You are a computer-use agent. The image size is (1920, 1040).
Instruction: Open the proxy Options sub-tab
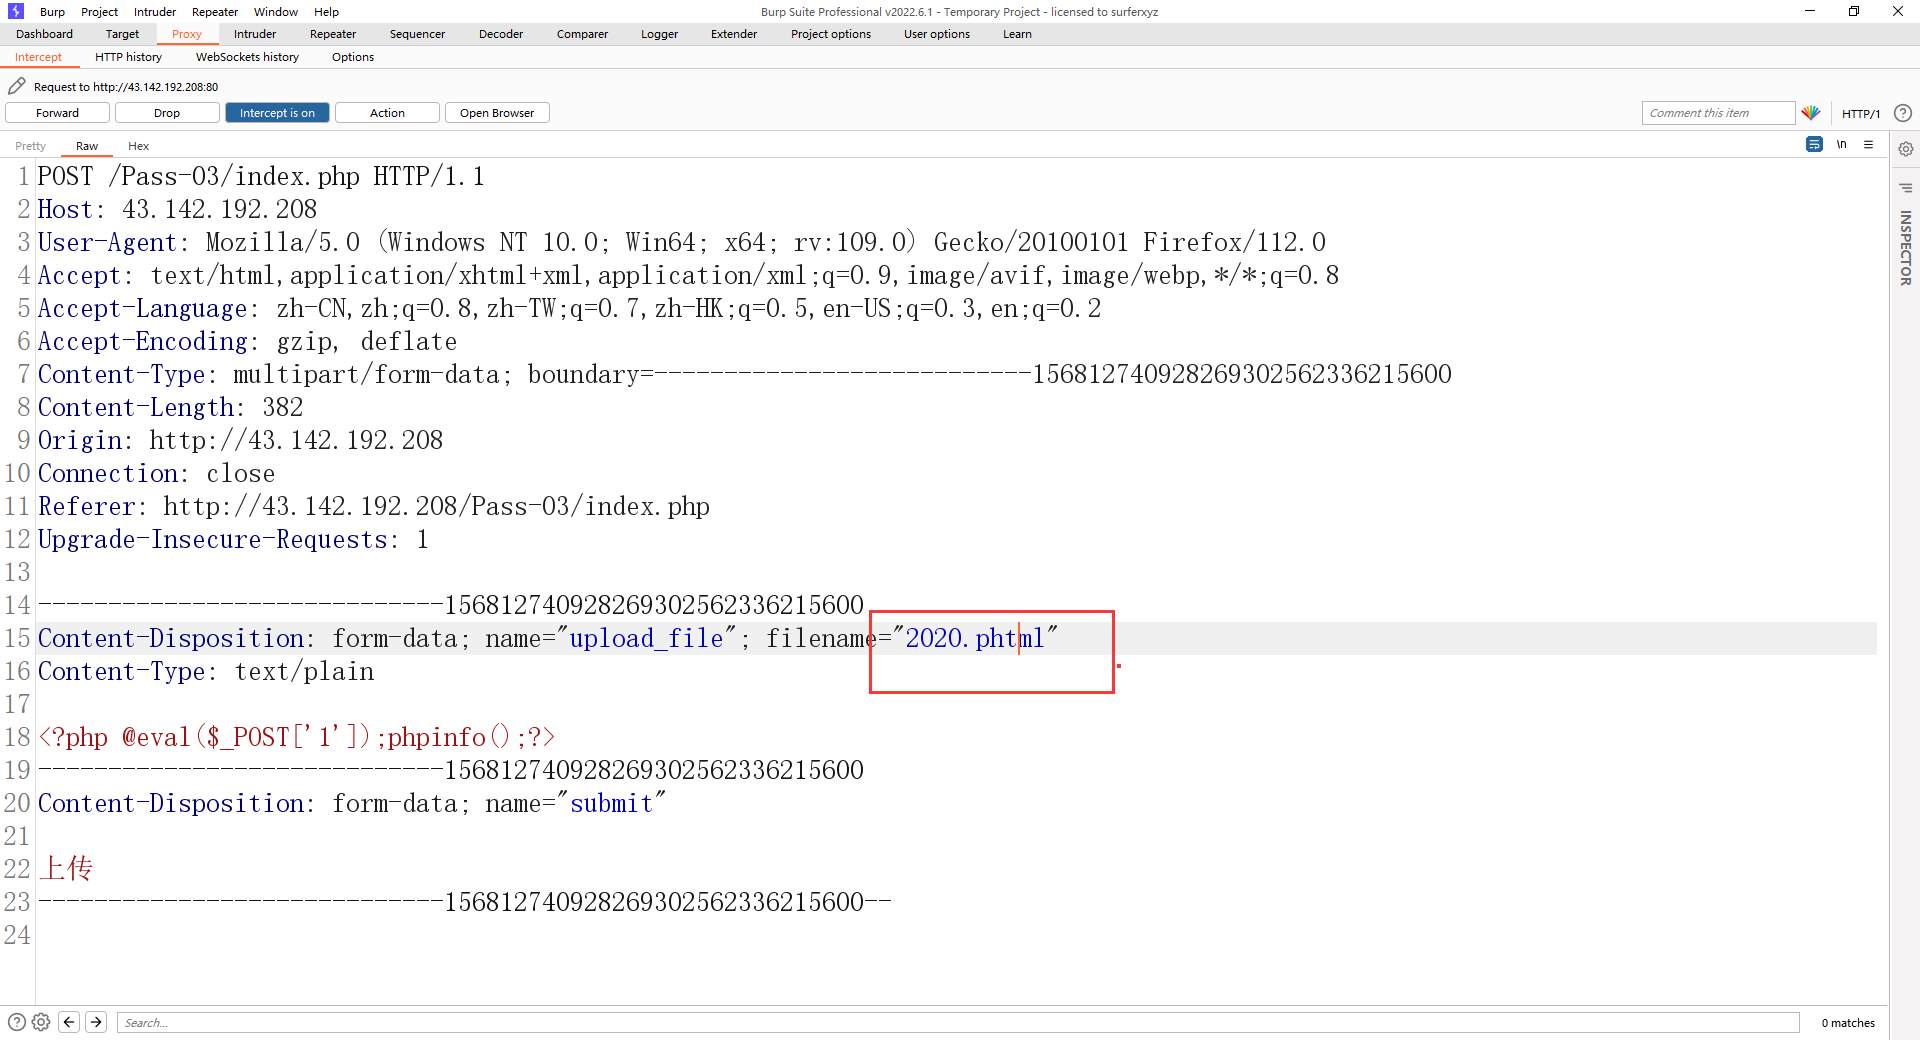click(353, 57)
